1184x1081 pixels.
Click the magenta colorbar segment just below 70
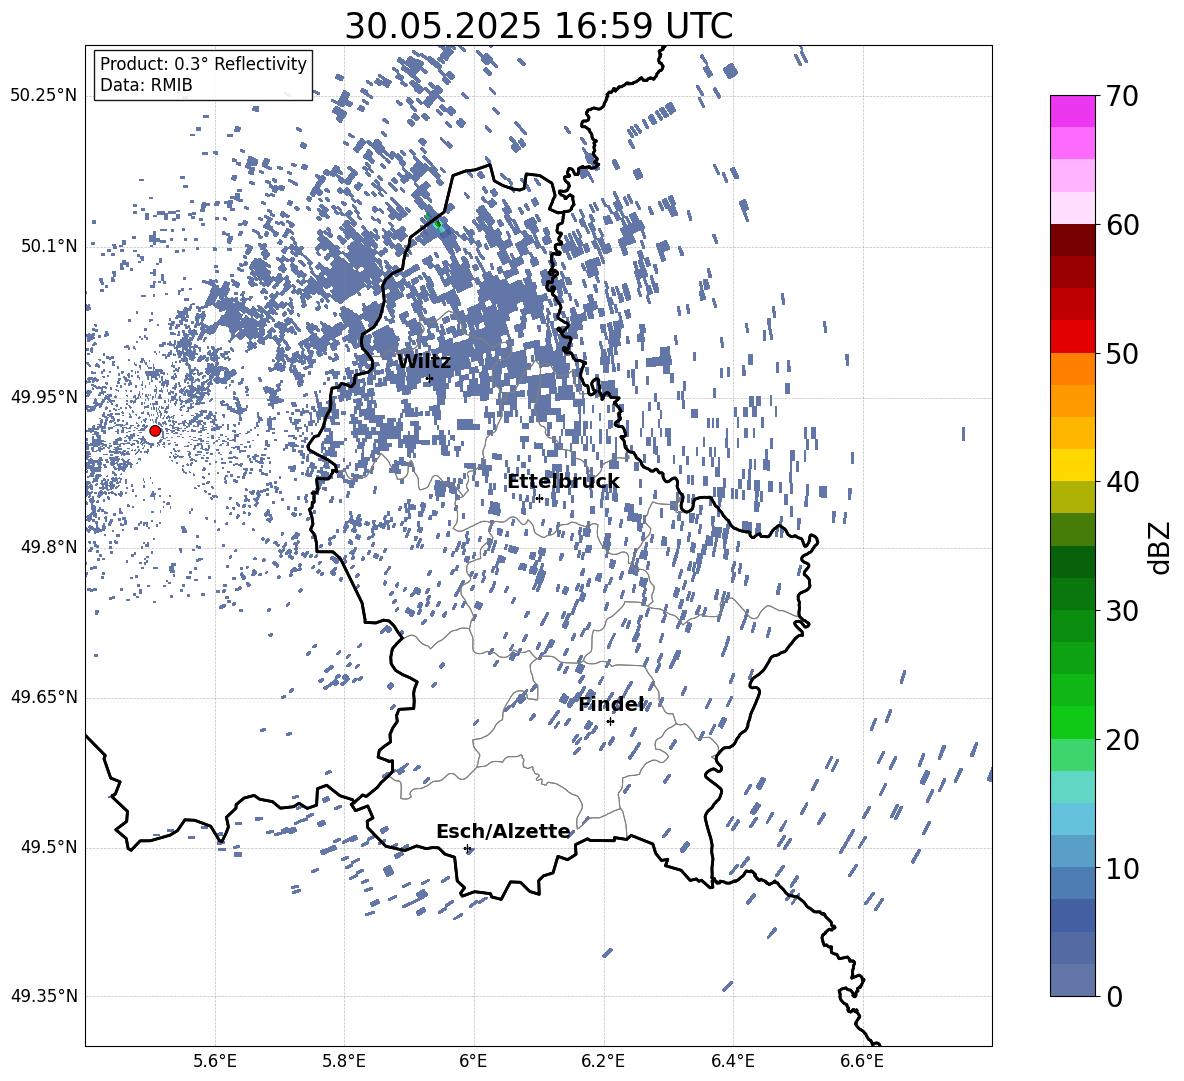click(x=1073, y=111)
